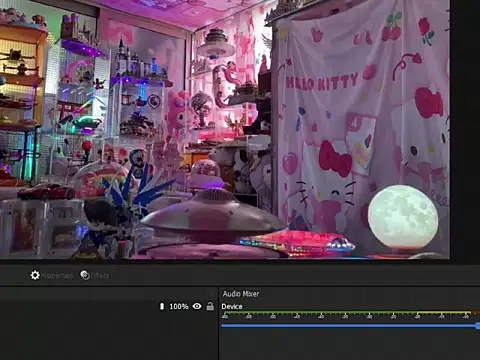
Task: Click the webcam preview canvas
Action: tap(225, 129)
